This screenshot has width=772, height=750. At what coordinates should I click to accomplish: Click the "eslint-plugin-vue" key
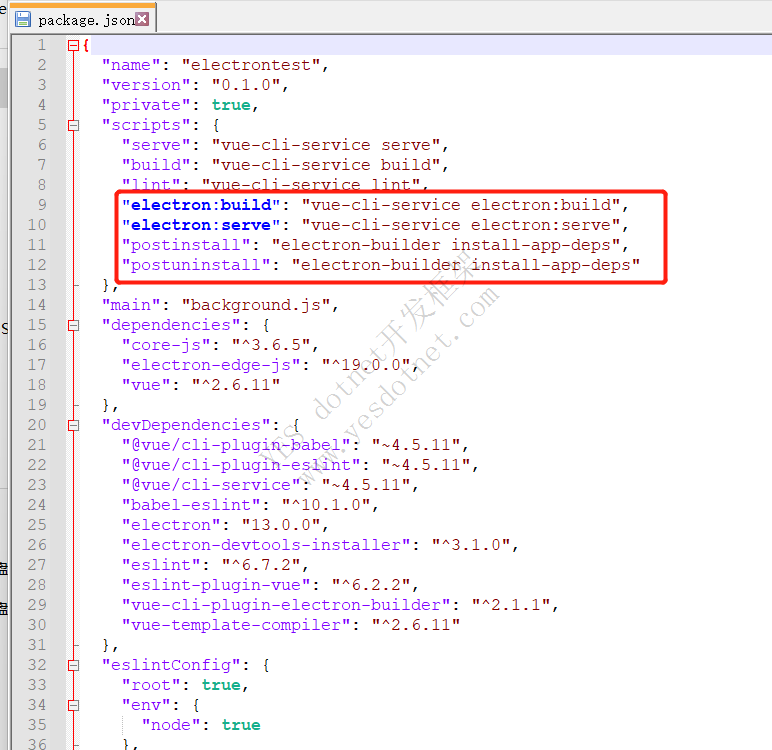click(x=216, y=585)
